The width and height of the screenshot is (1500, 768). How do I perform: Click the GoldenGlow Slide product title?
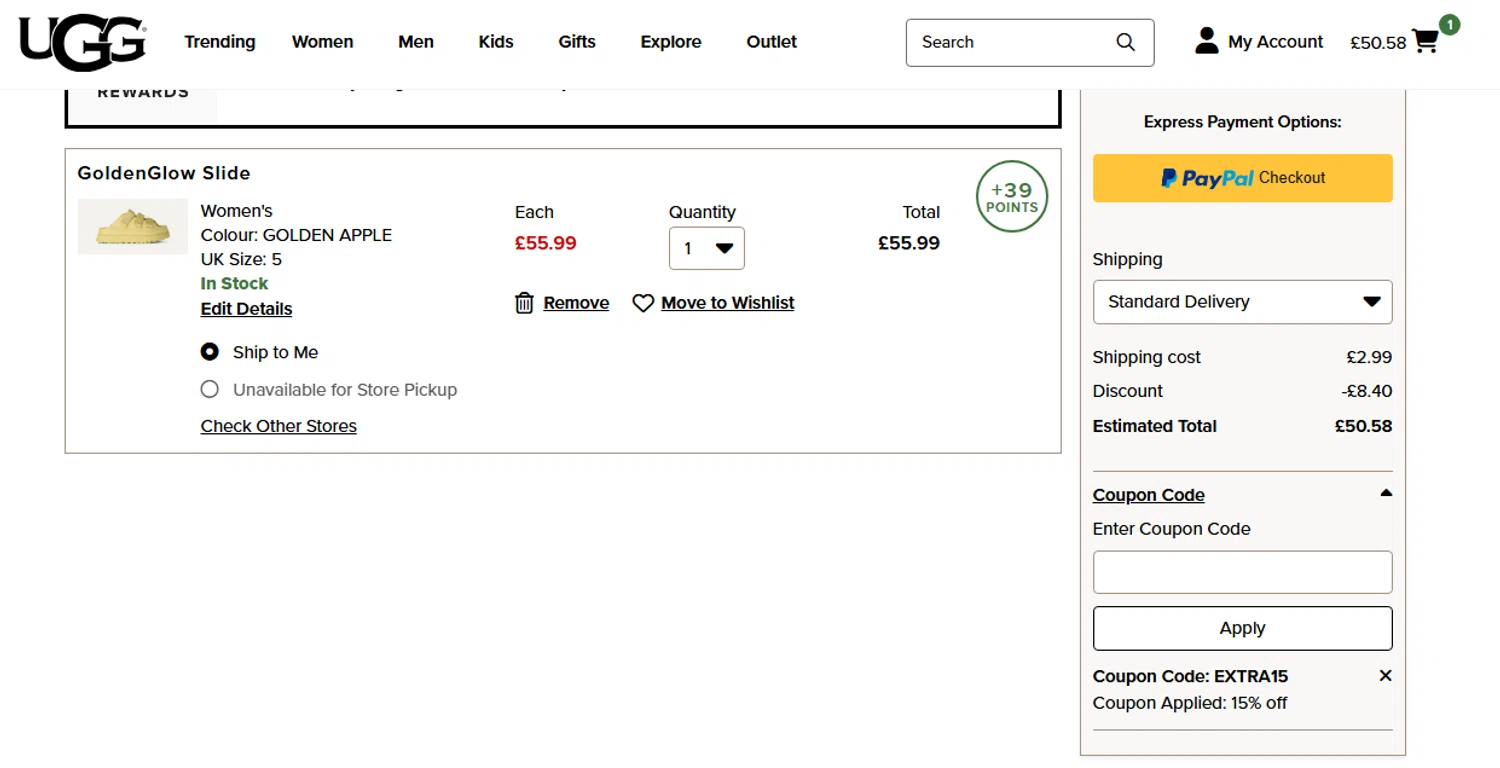coord(164,173)
